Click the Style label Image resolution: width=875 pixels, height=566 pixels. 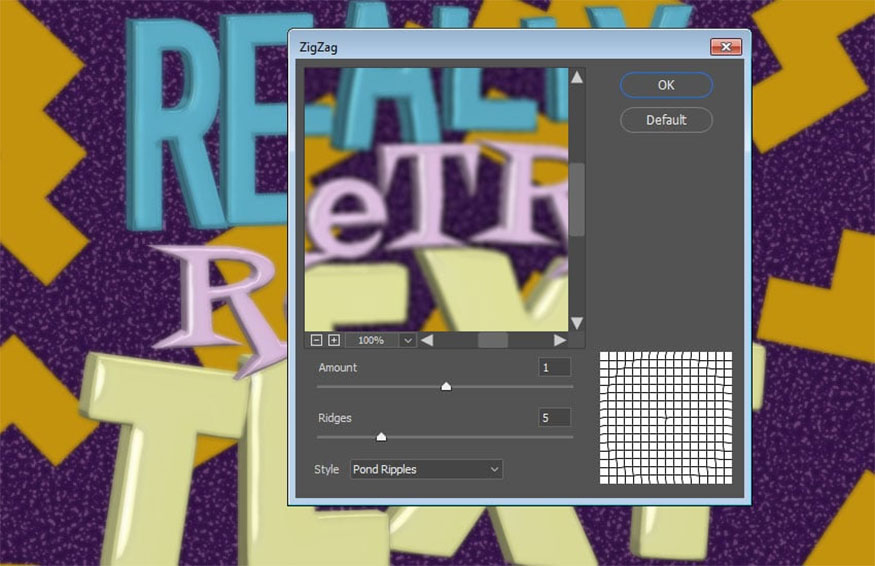click(x=326, y=469)
